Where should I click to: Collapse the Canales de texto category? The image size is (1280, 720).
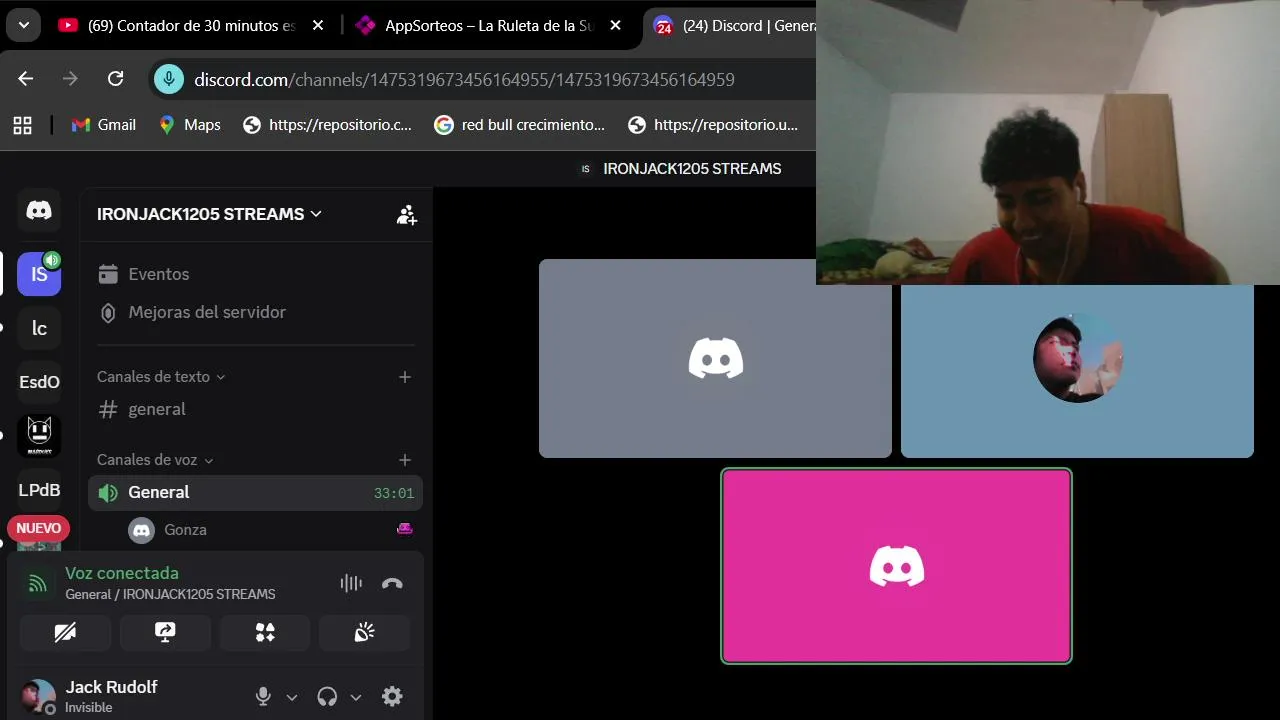(x=161, y=377)
